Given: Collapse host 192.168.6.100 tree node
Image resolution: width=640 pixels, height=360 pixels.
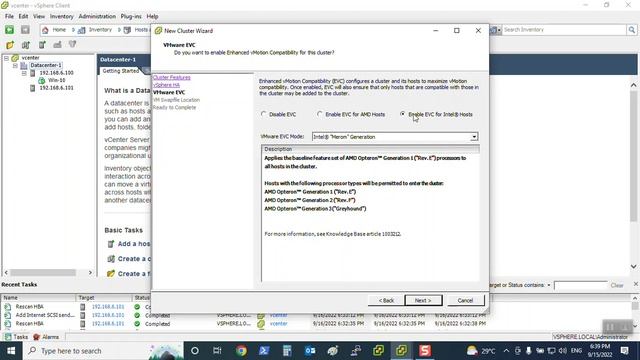Looking at the screenshot, I should point(24,73).
